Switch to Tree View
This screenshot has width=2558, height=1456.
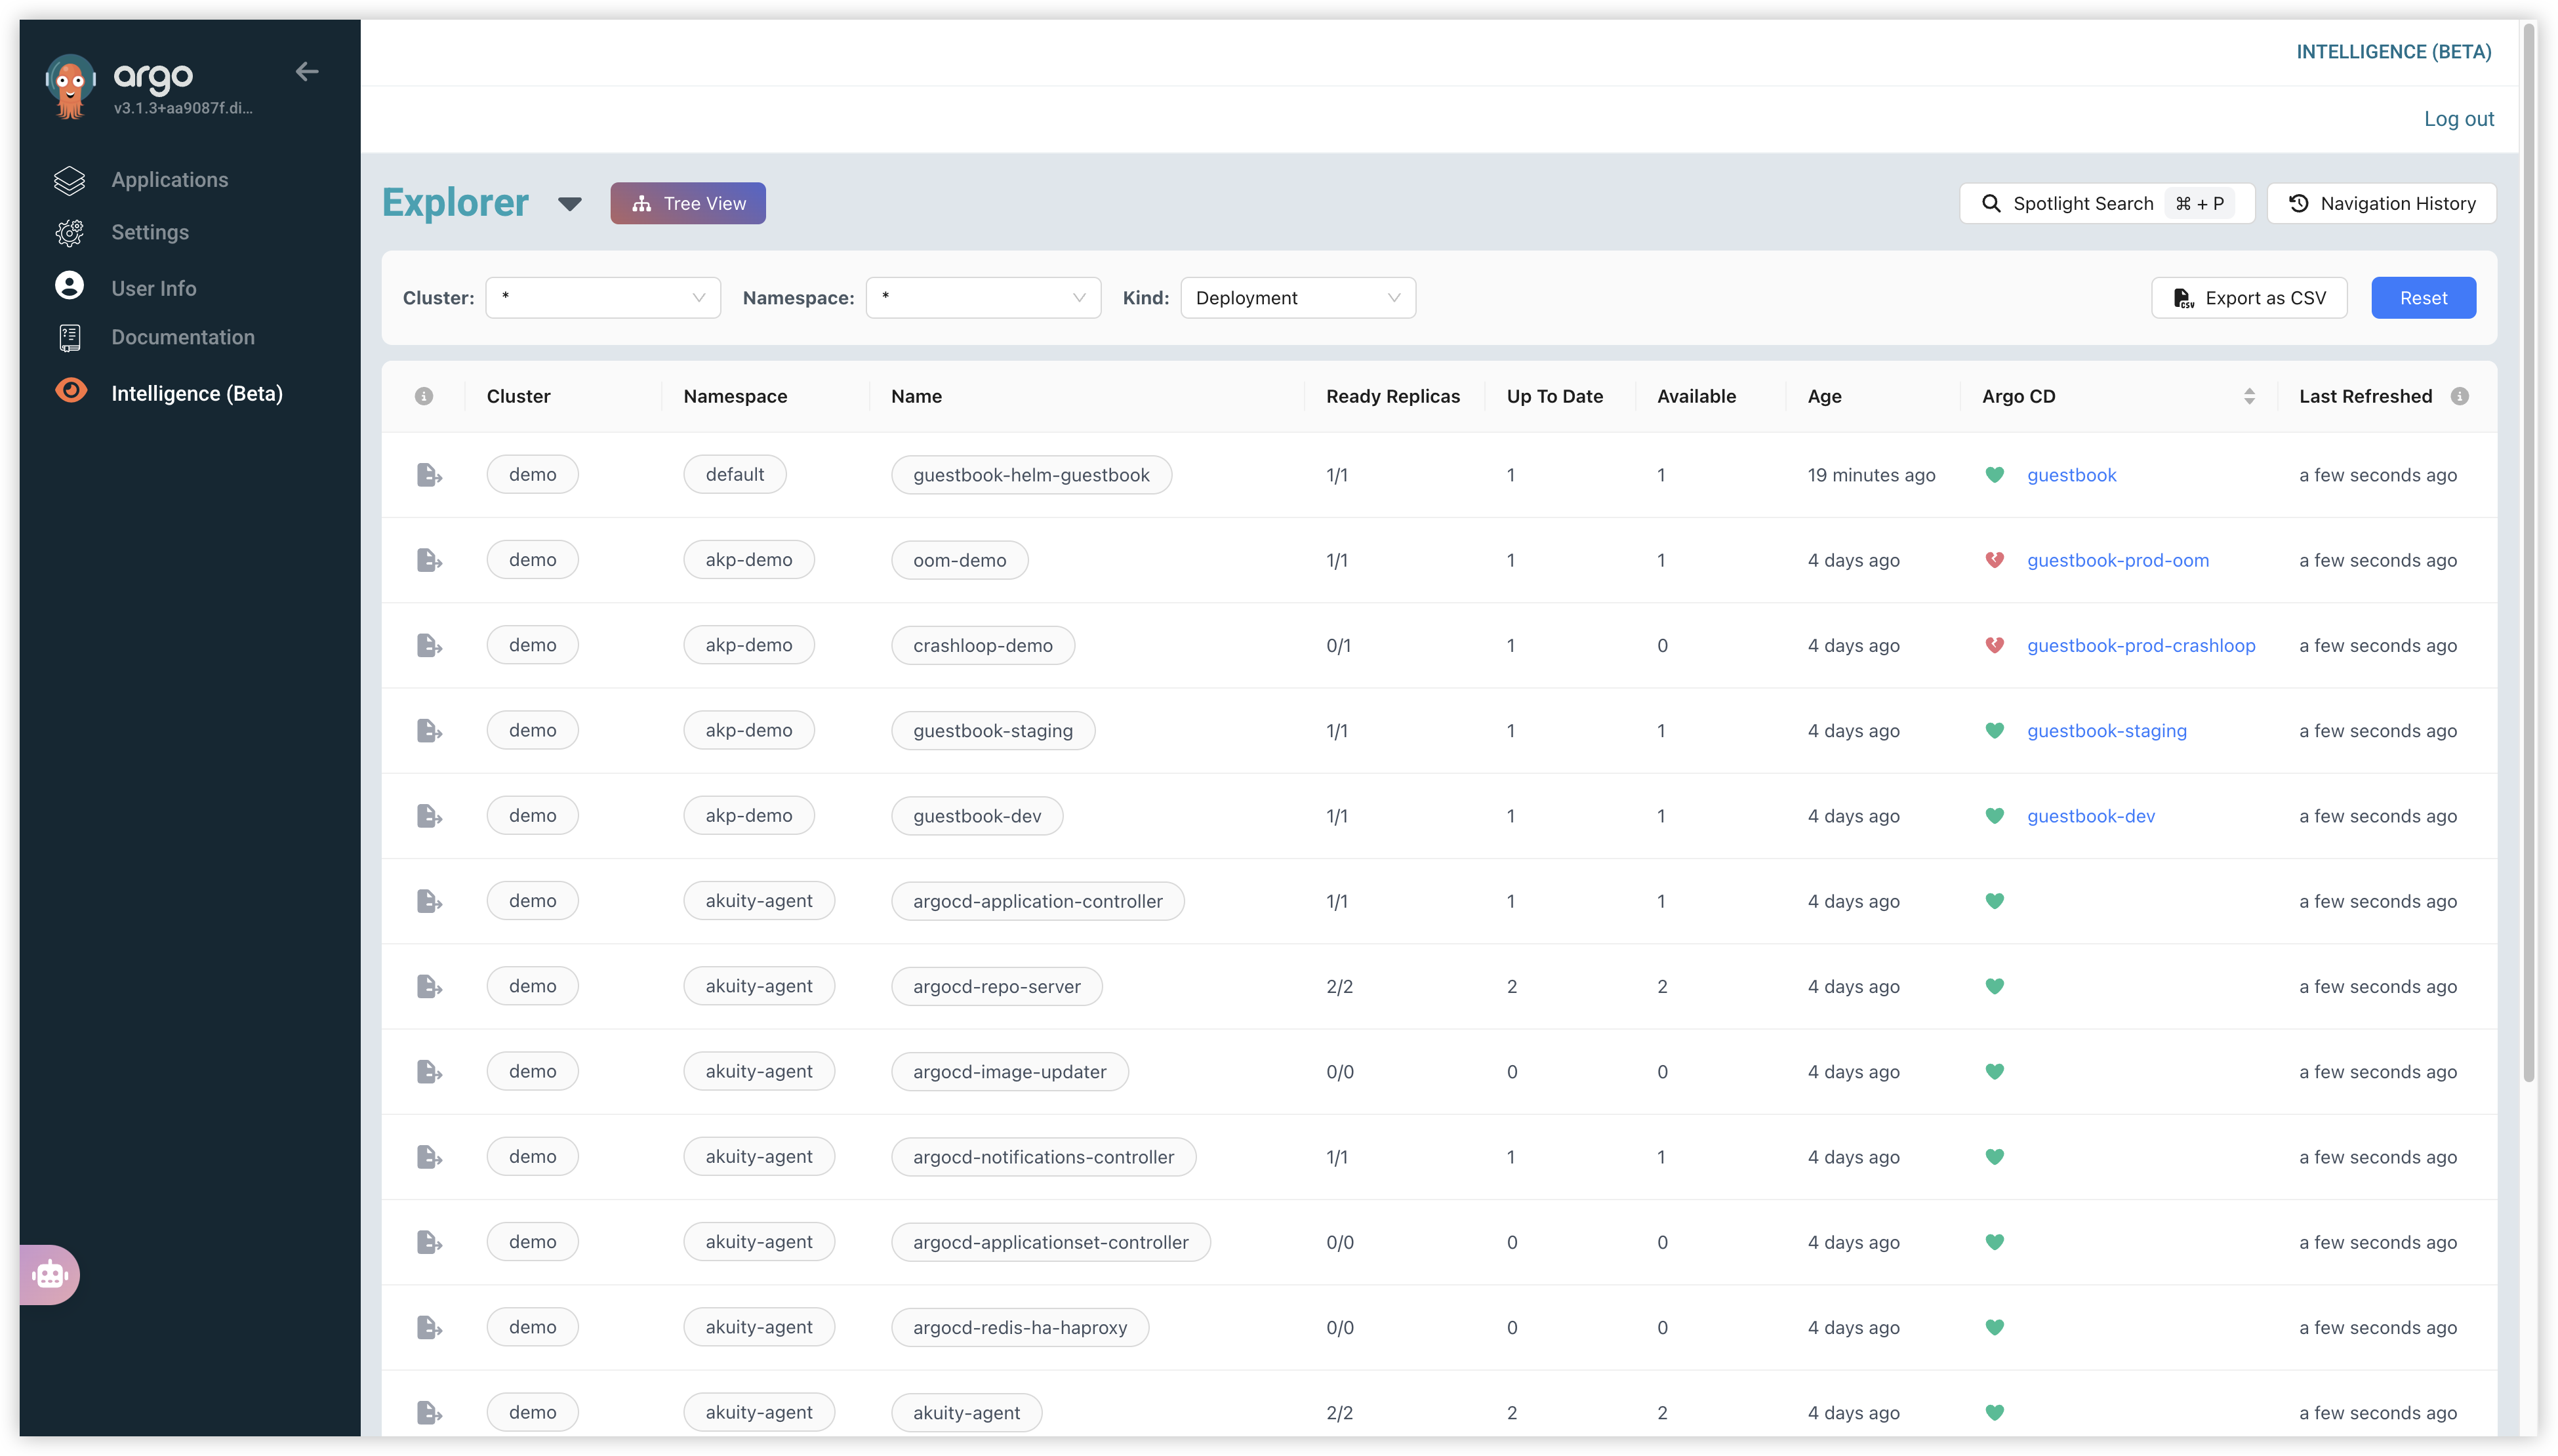pos(688,203)
